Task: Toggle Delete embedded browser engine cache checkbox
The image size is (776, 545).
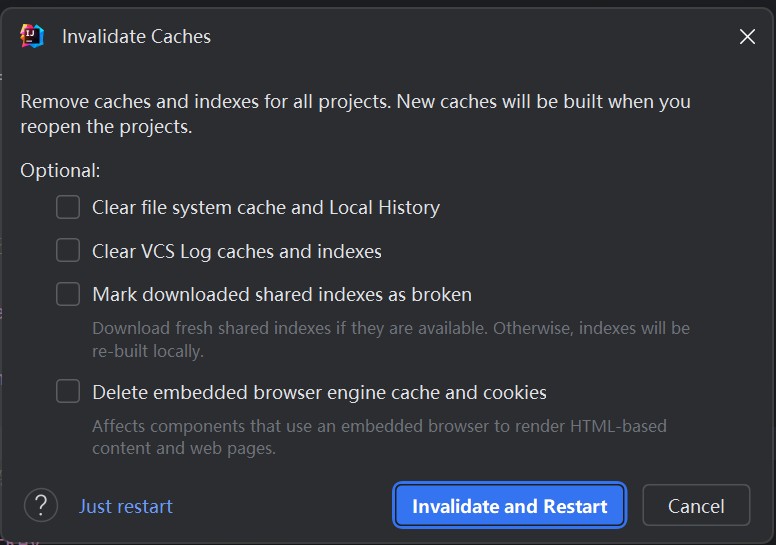Action: (68, 392)
